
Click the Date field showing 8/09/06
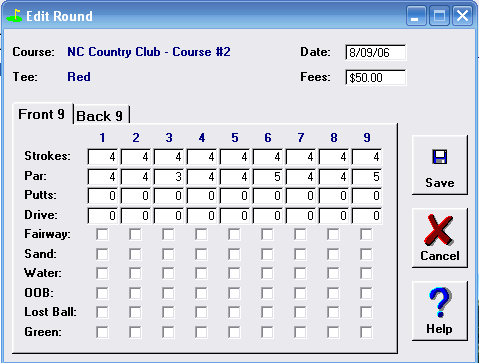(376, 53)
